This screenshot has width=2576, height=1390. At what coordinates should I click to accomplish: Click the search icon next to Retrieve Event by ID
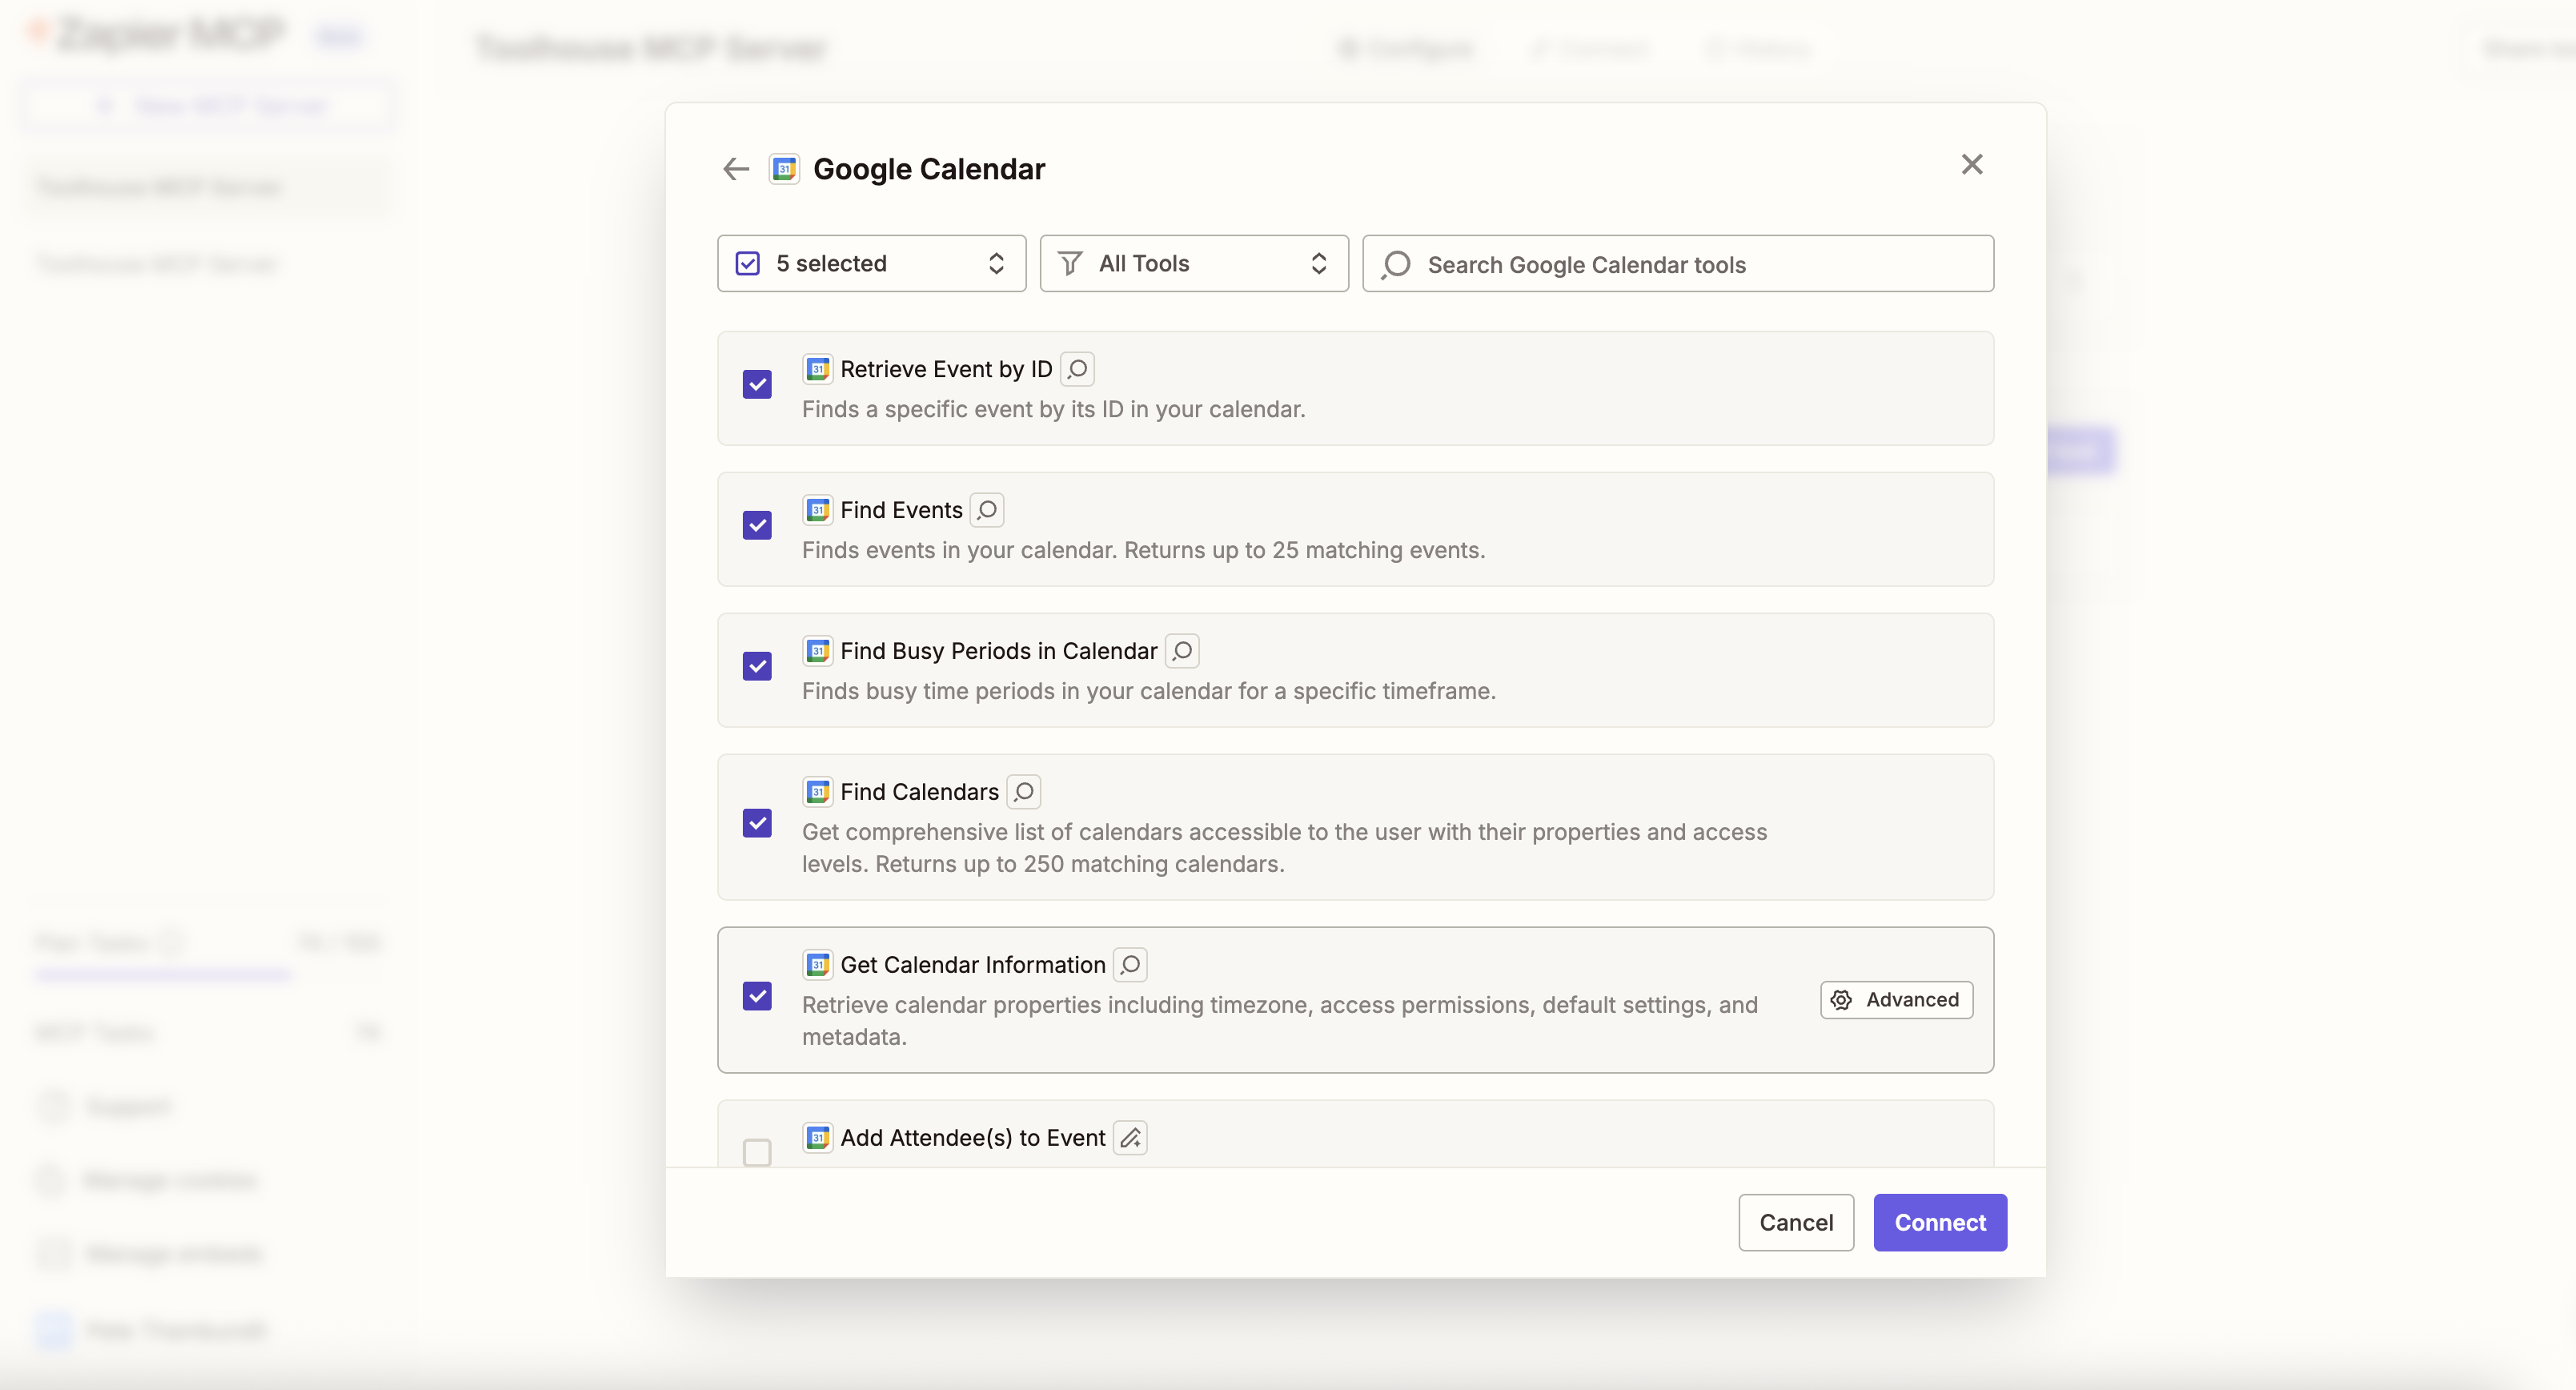[1077, 369]
